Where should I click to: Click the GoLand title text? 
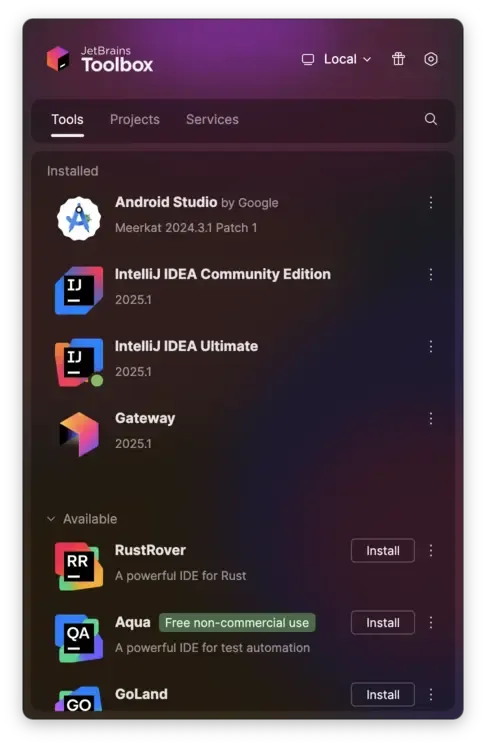pyautogui.click(x=141, y=694)
